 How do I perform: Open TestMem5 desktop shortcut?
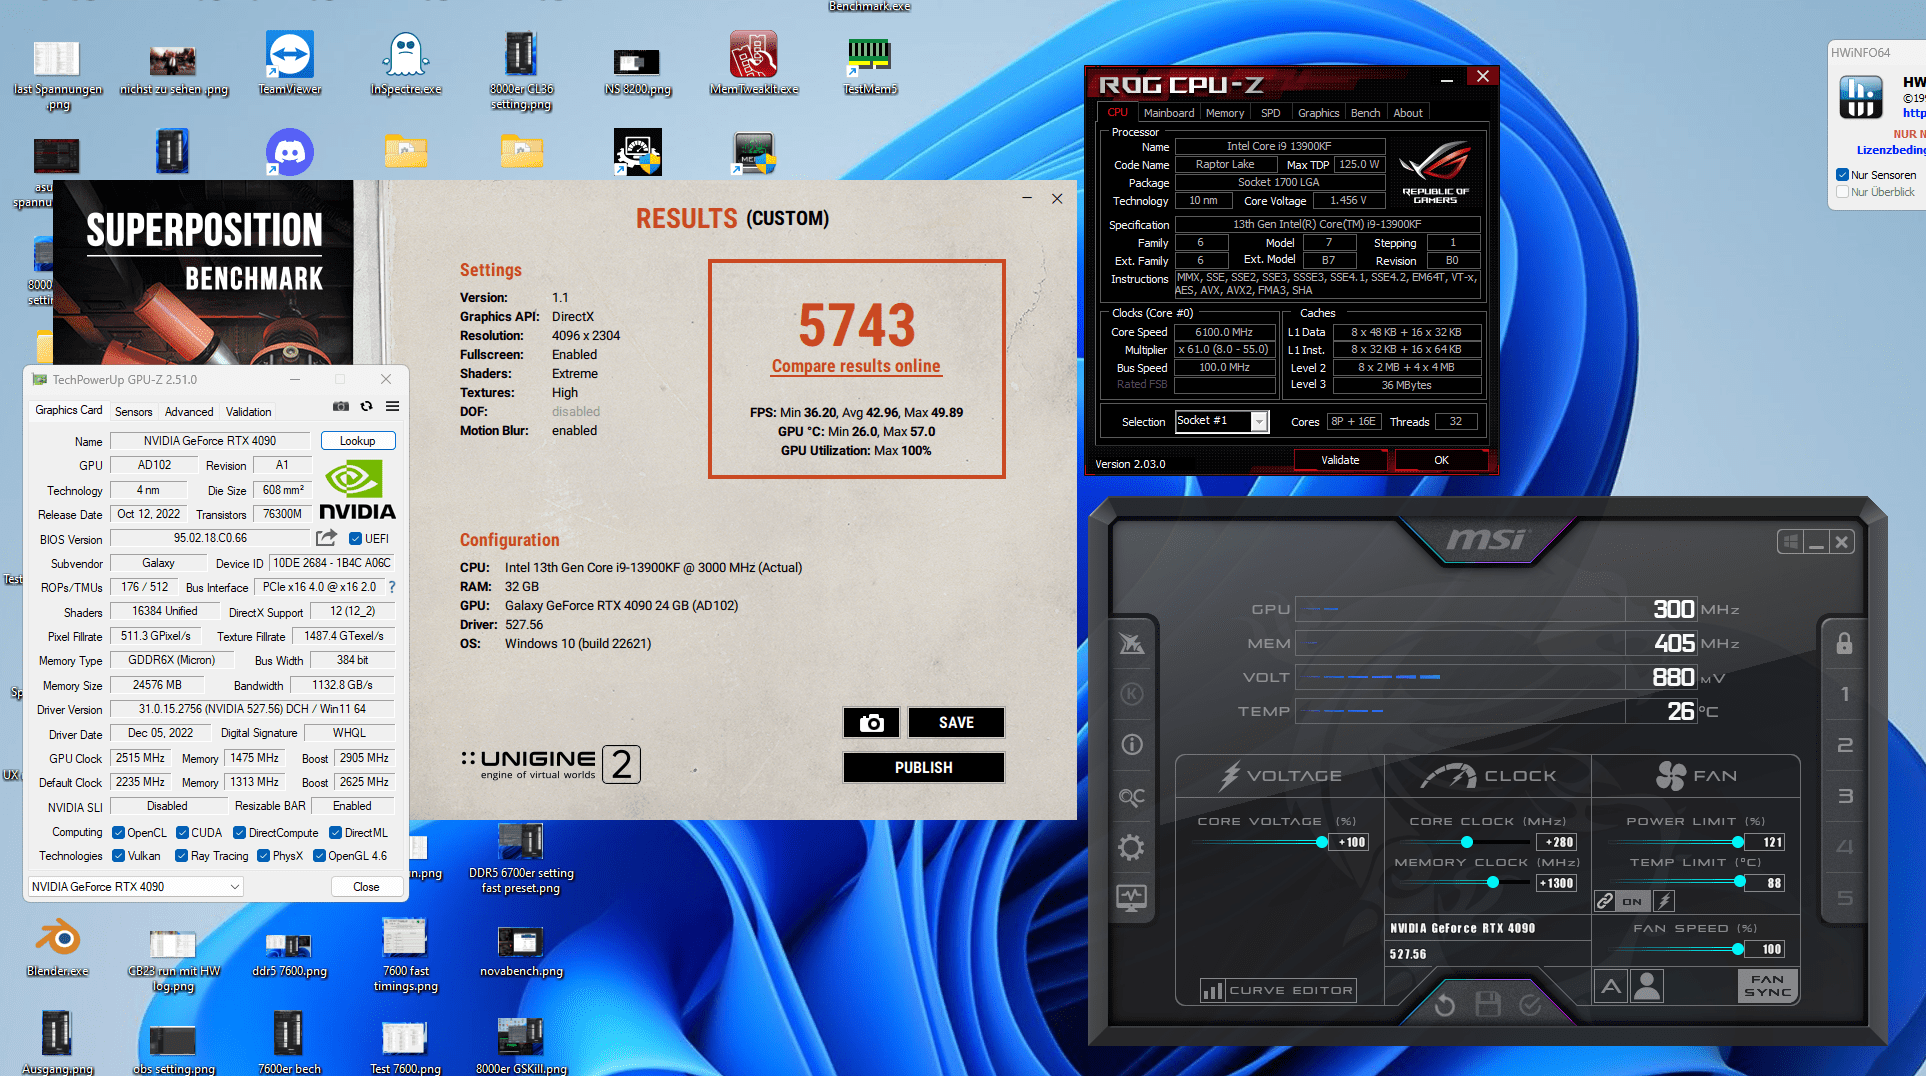[x=870, y=66]
